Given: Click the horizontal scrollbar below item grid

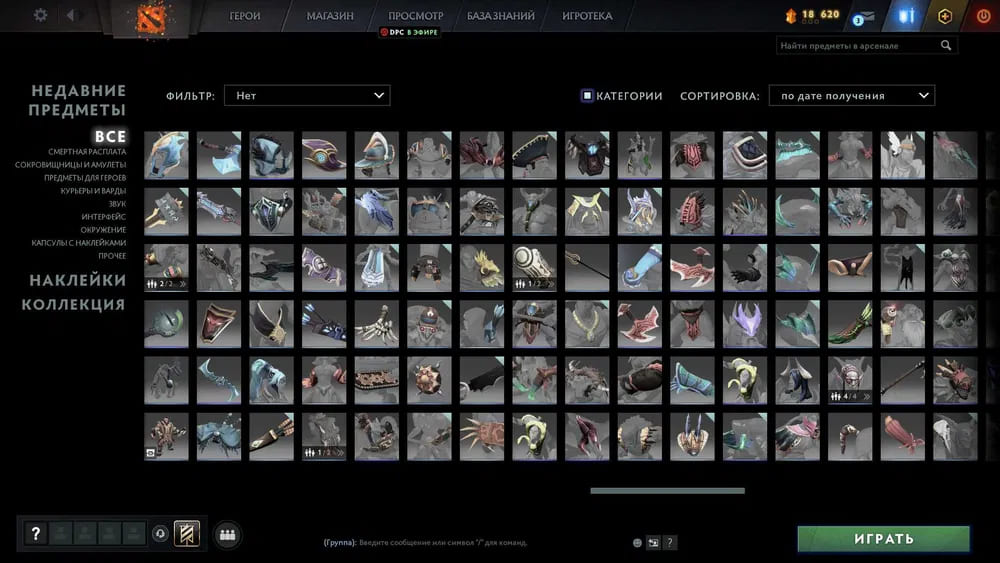Looking at the screenshot, I should [667, 491].
